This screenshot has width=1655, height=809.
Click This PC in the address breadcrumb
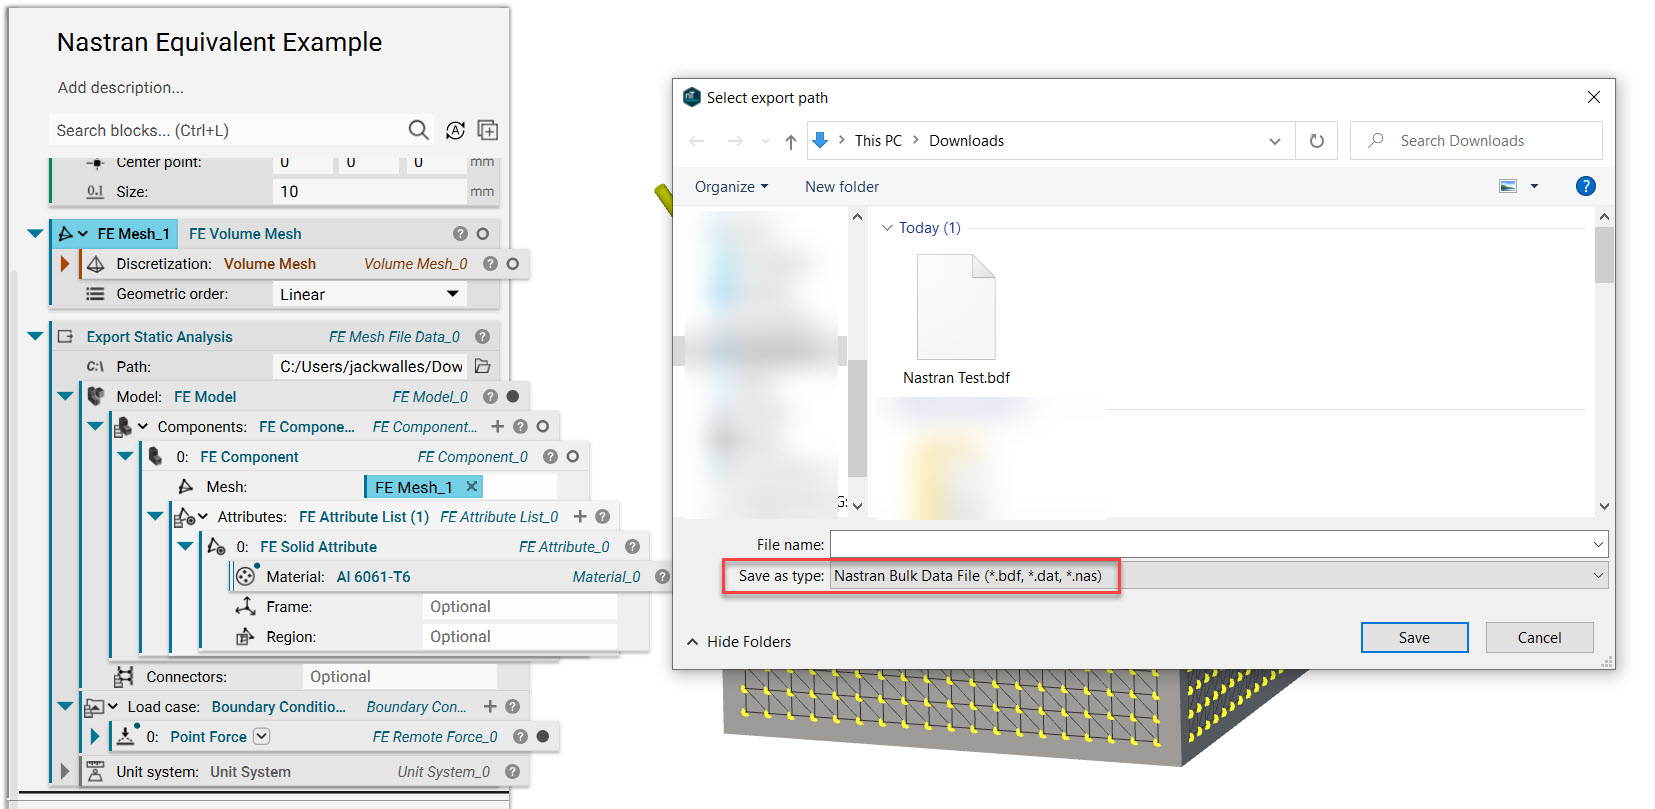tap(878, 141)
